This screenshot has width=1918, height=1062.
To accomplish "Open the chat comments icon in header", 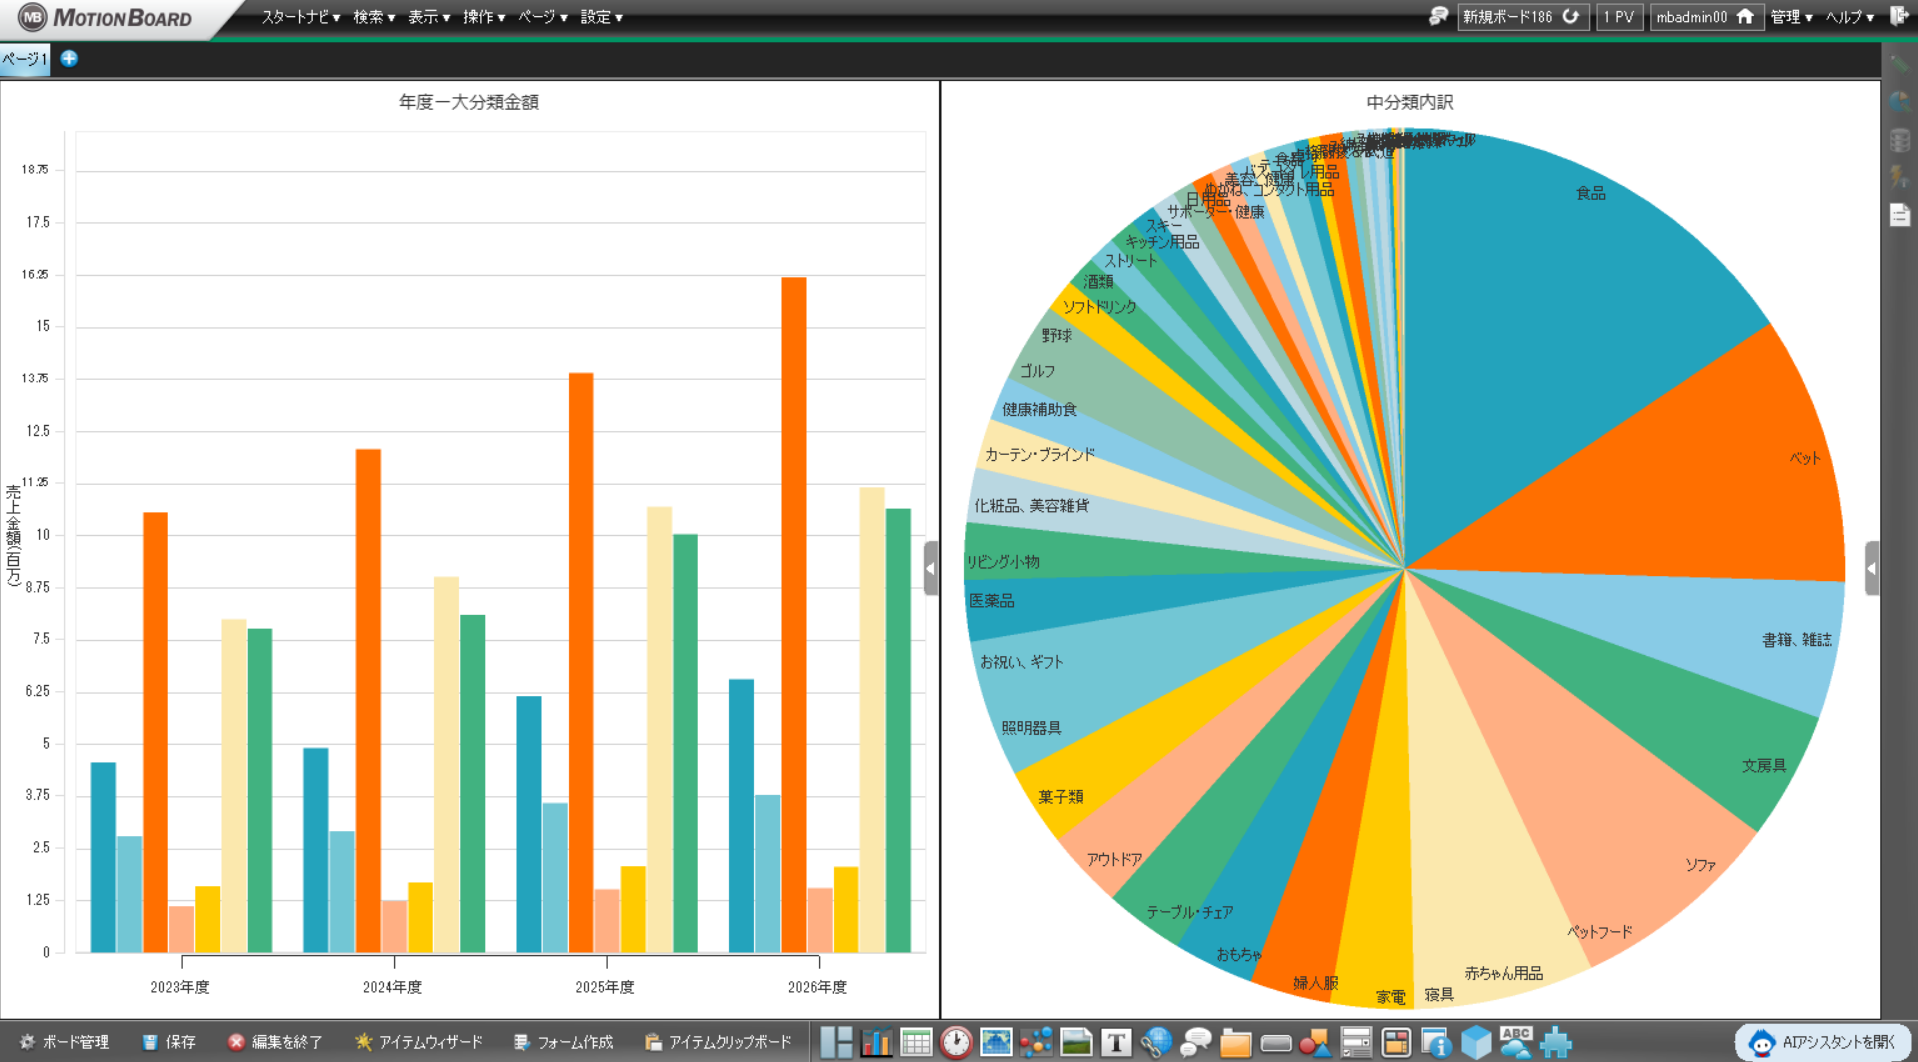I will (1438, 16).
